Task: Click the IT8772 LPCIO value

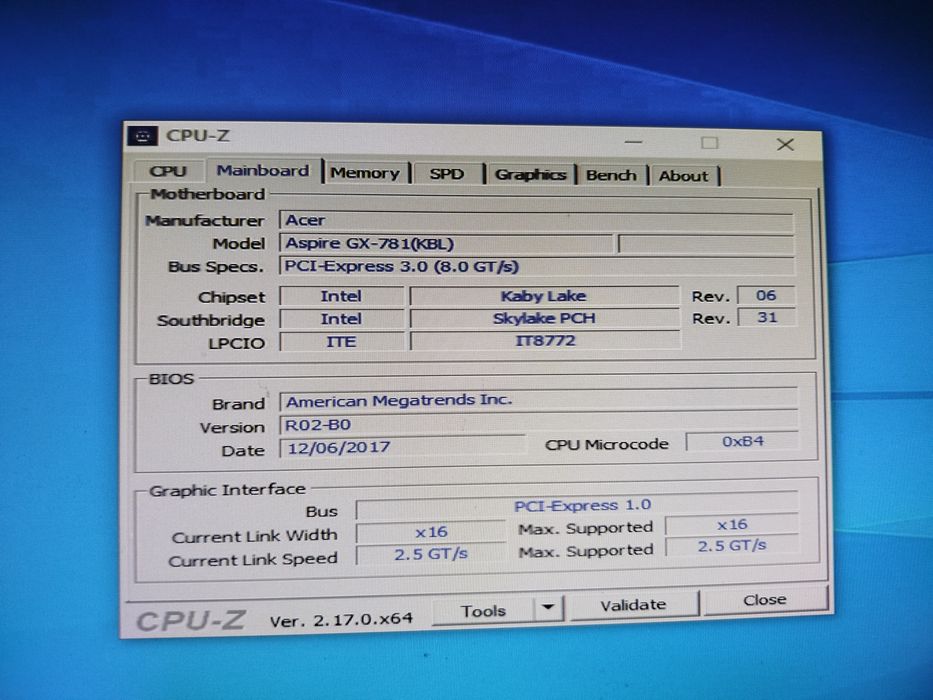Action: 544,341
